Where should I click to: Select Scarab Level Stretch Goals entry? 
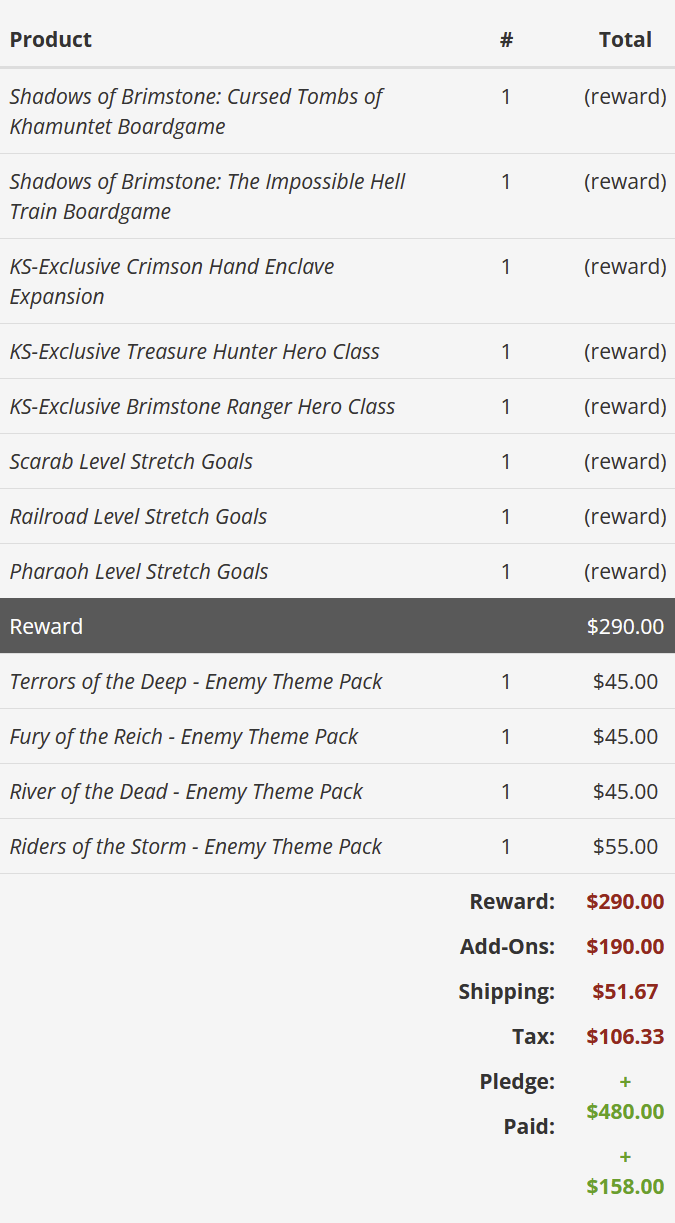coord(131,461)
